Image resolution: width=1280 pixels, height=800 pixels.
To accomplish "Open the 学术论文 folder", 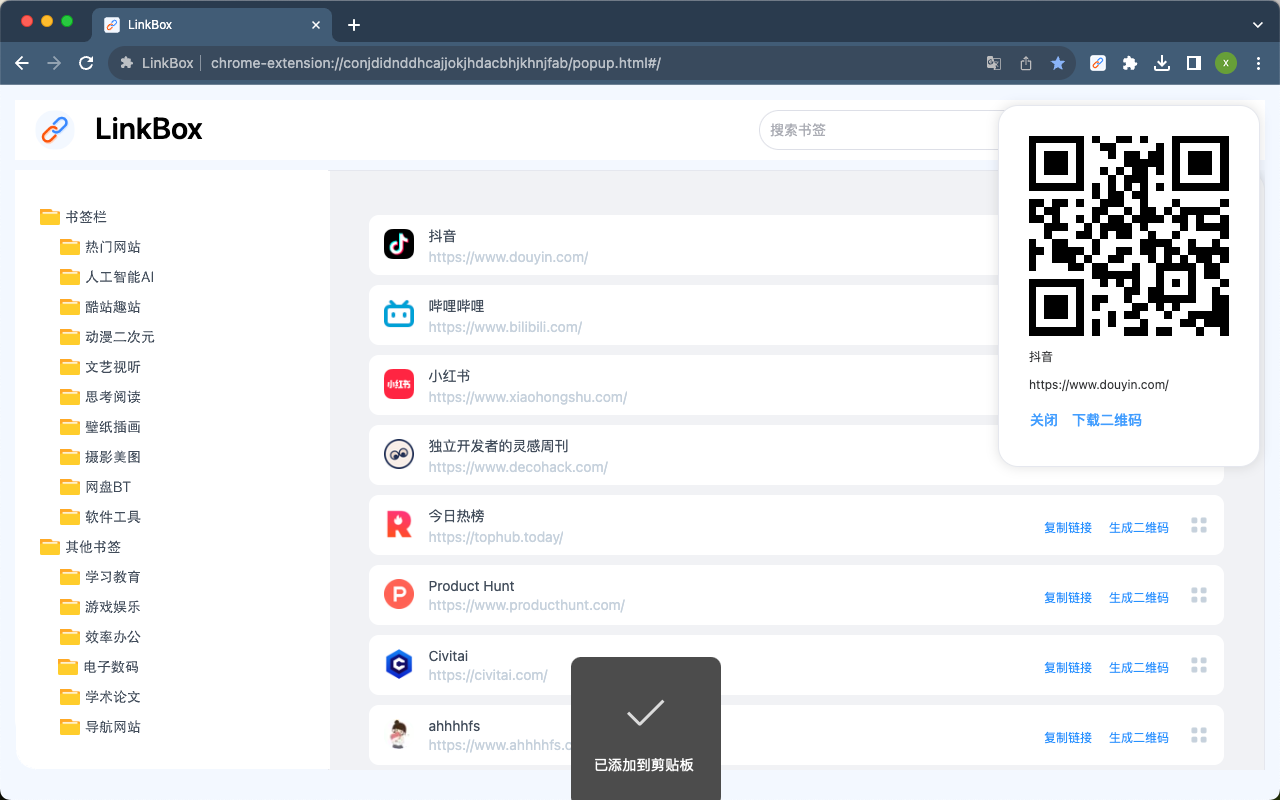I will pos(100,696).
